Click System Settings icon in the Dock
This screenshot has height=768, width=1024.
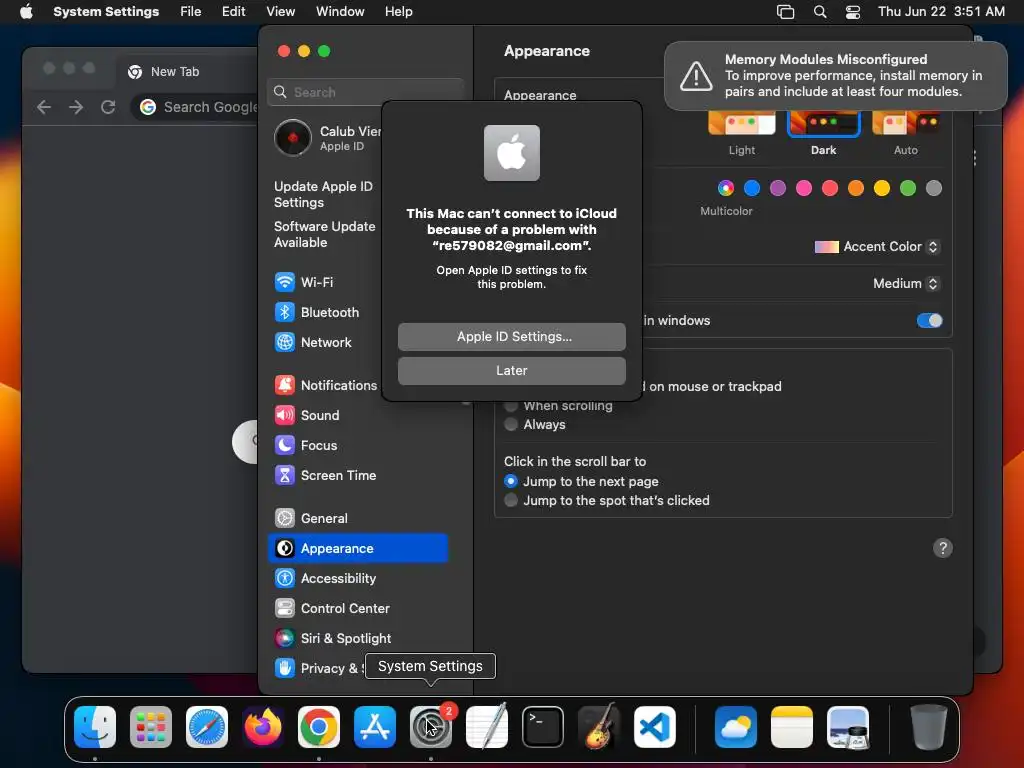point(431,727)
